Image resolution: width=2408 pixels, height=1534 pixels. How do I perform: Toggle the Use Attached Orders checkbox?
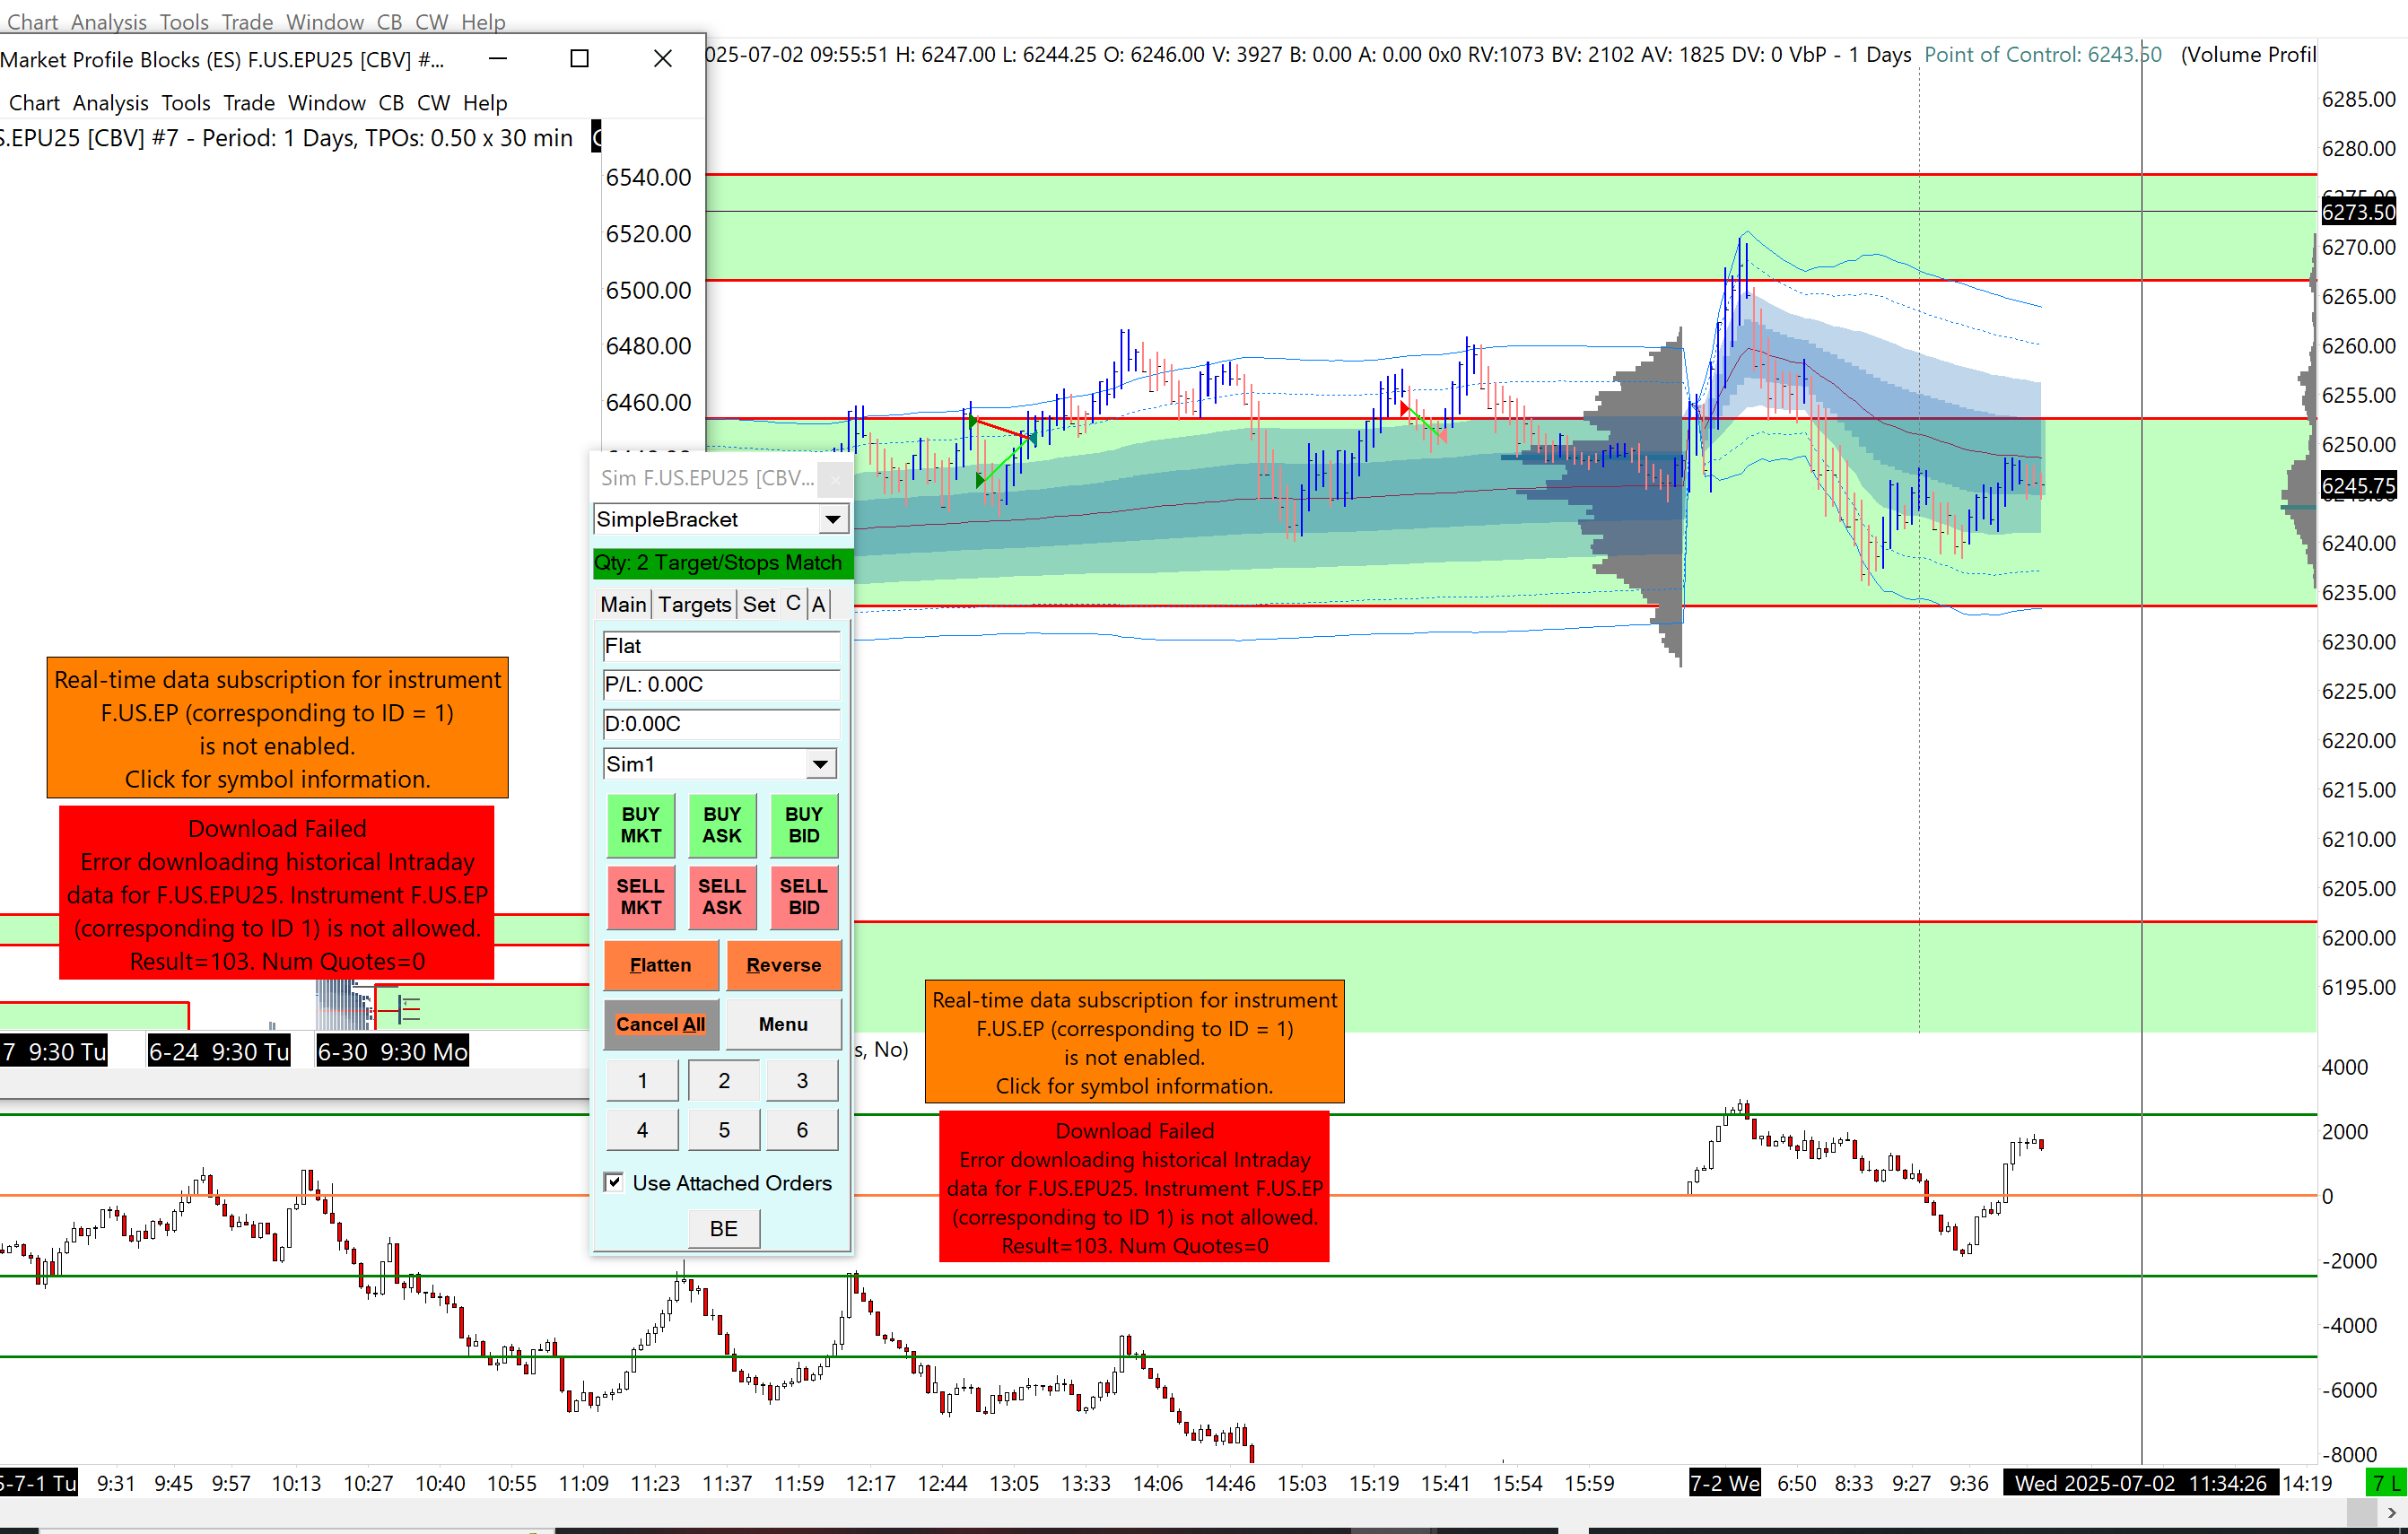tap(614, 1182)
